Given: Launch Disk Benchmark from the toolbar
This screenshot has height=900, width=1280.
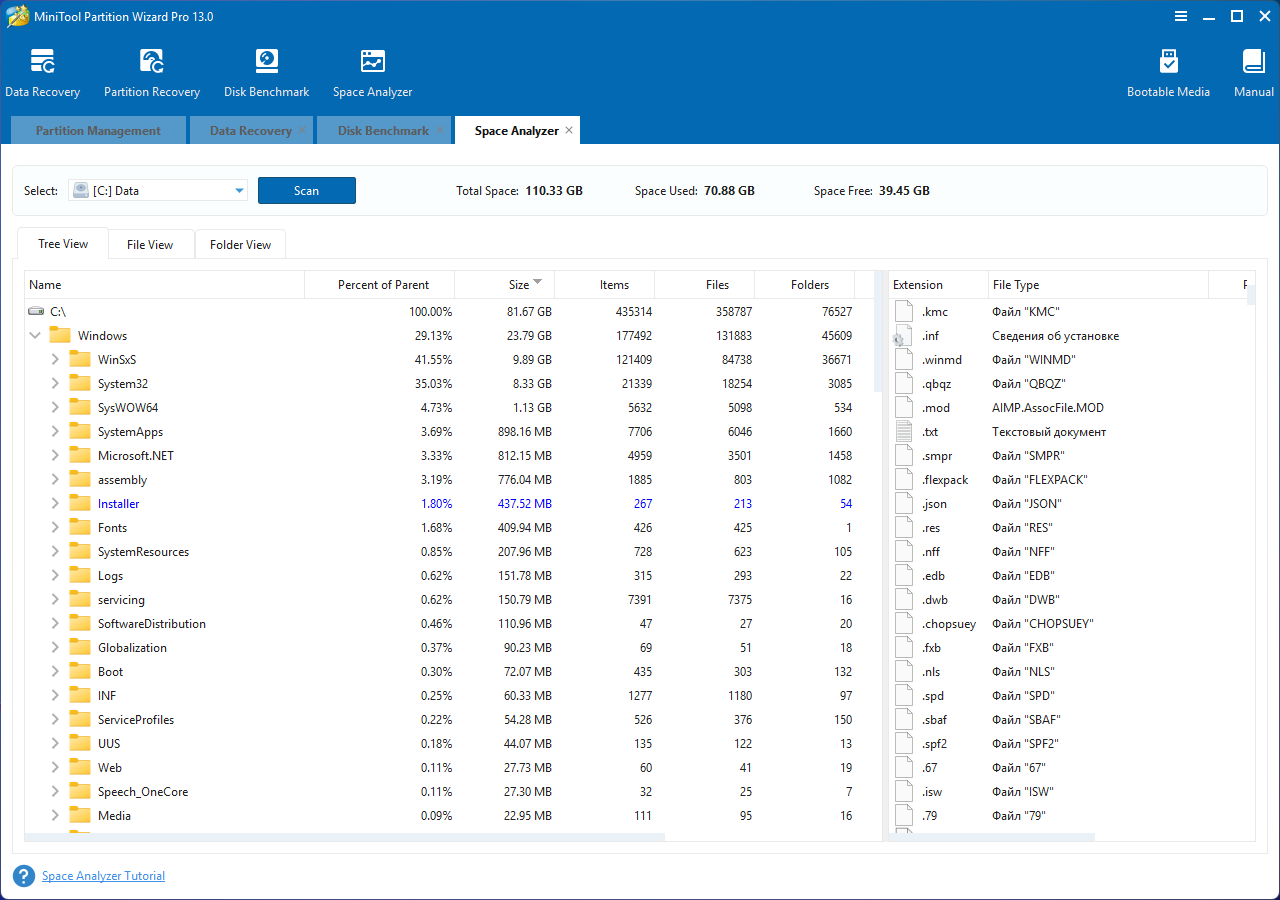Looking at the screenshot, I should pos(266,62).
